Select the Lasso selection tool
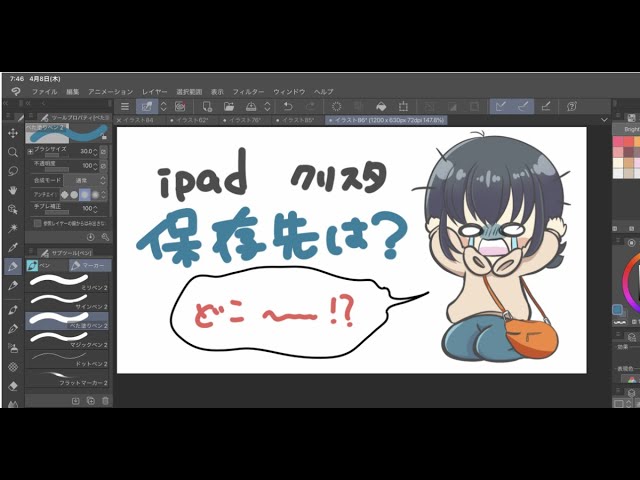Image resolution: width=640 pixels, height=480 pixels. click(x=13, y=171)
